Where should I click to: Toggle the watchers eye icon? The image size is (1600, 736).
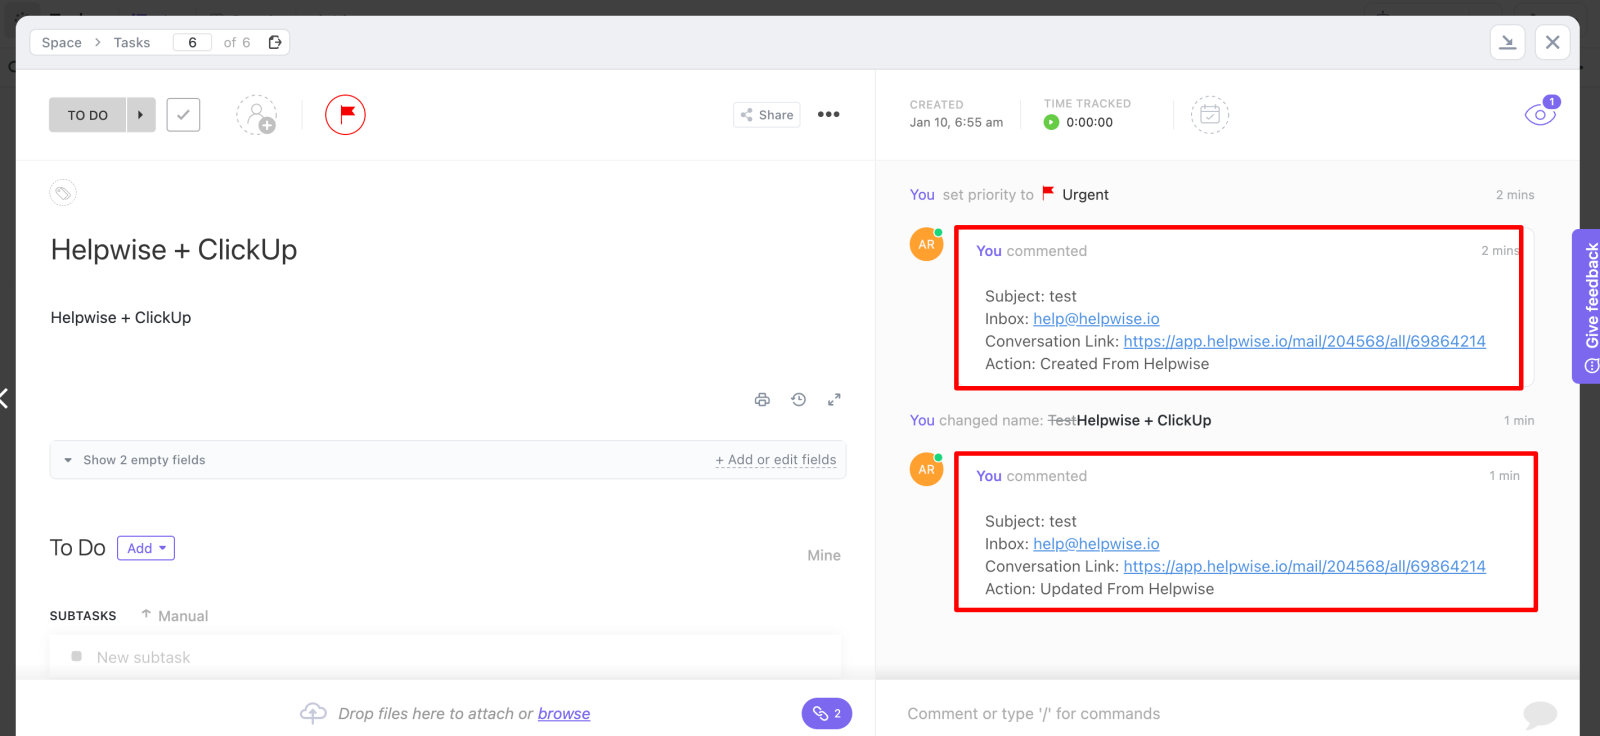coord(1539,115)
